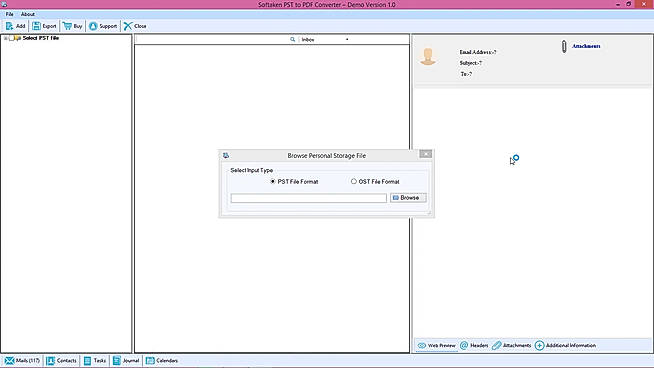Click the search text field above mail list
Viewport: 654px width, 368px height.
[212, 39]
